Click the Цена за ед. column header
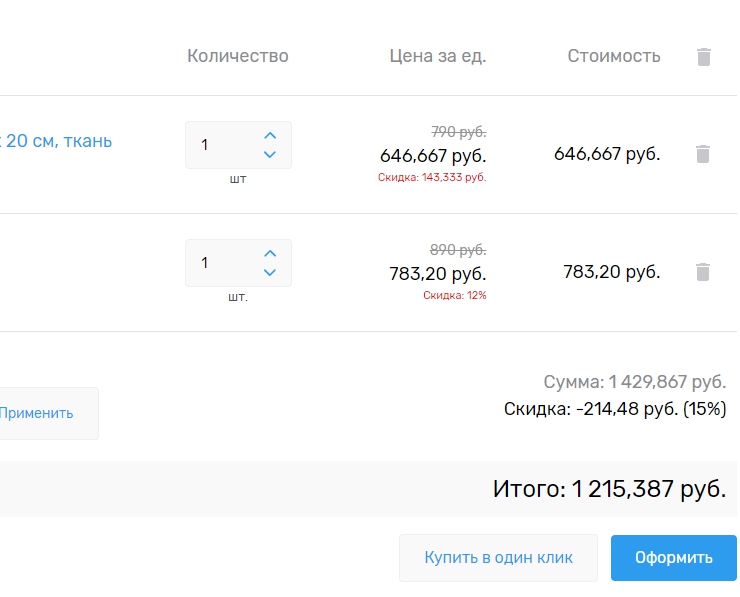740x597 pixels. click(437, 56)
